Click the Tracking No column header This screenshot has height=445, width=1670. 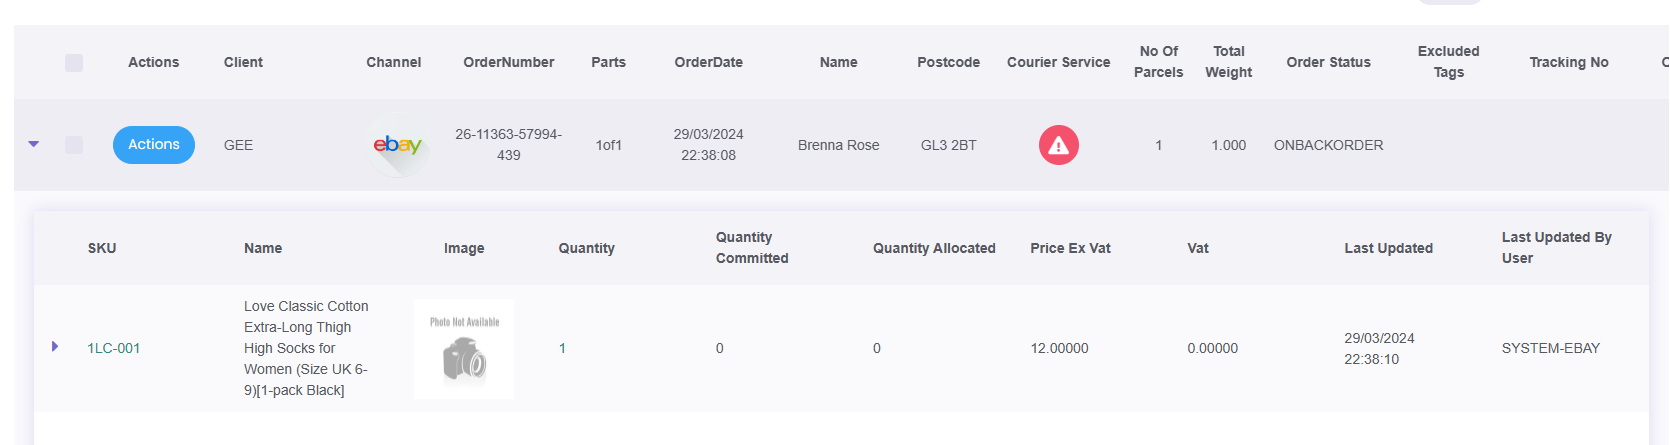pos(1568,62)
